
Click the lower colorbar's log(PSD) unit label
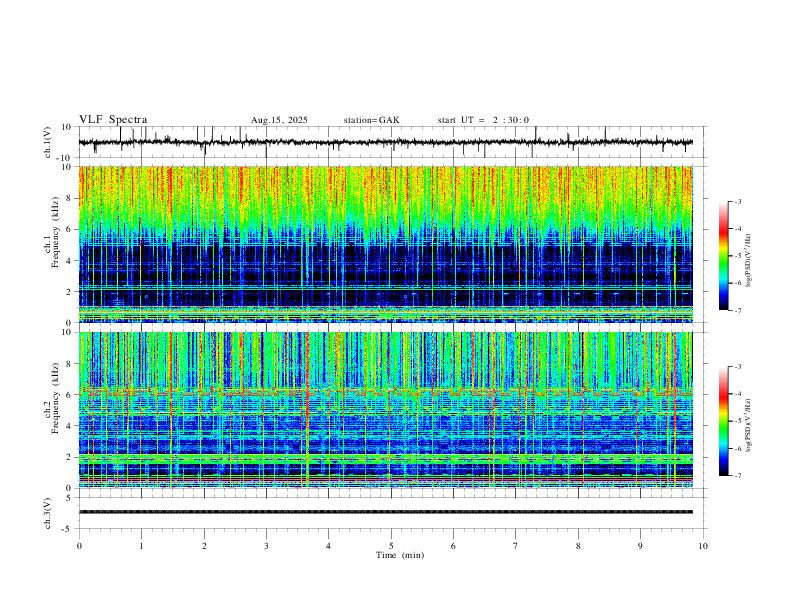point(749,425)
